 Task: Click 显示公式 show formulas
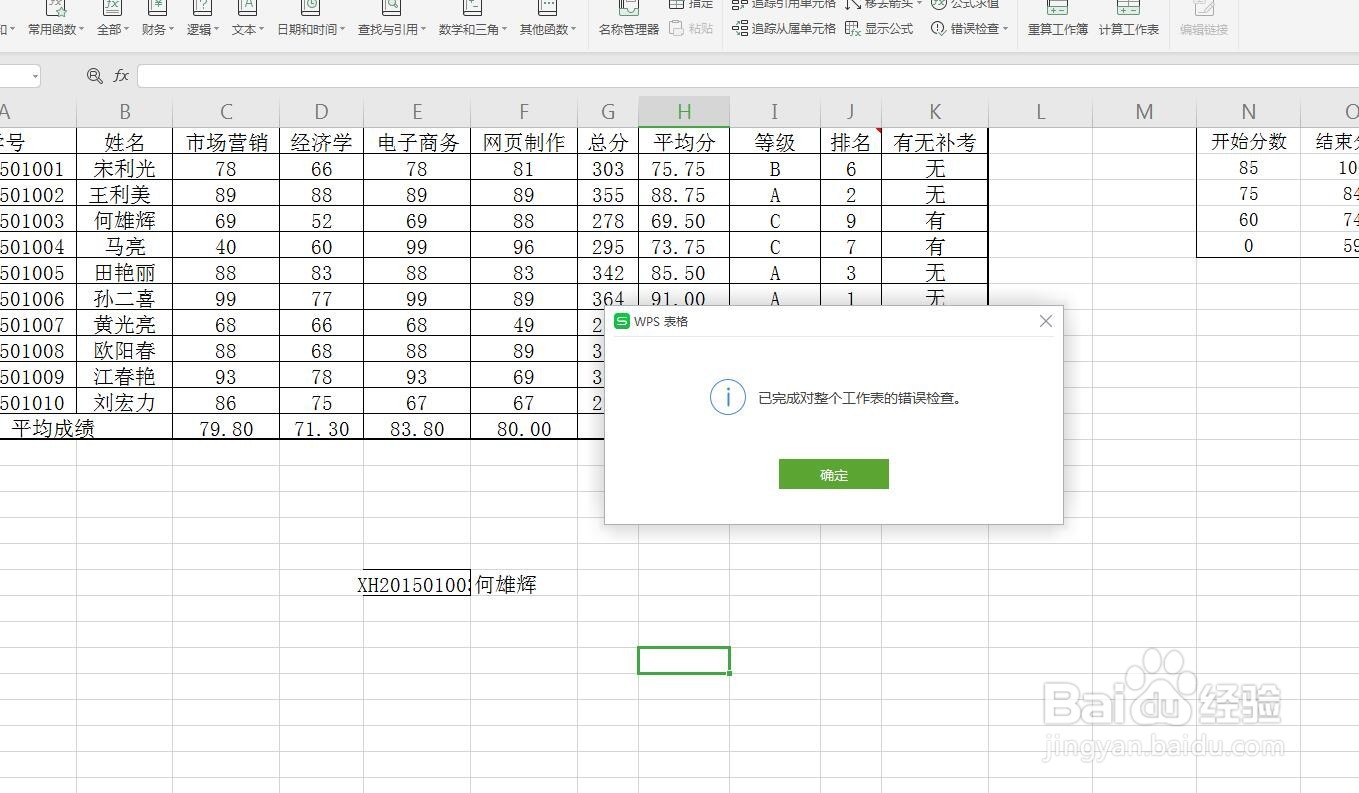[x=879, y=29]
